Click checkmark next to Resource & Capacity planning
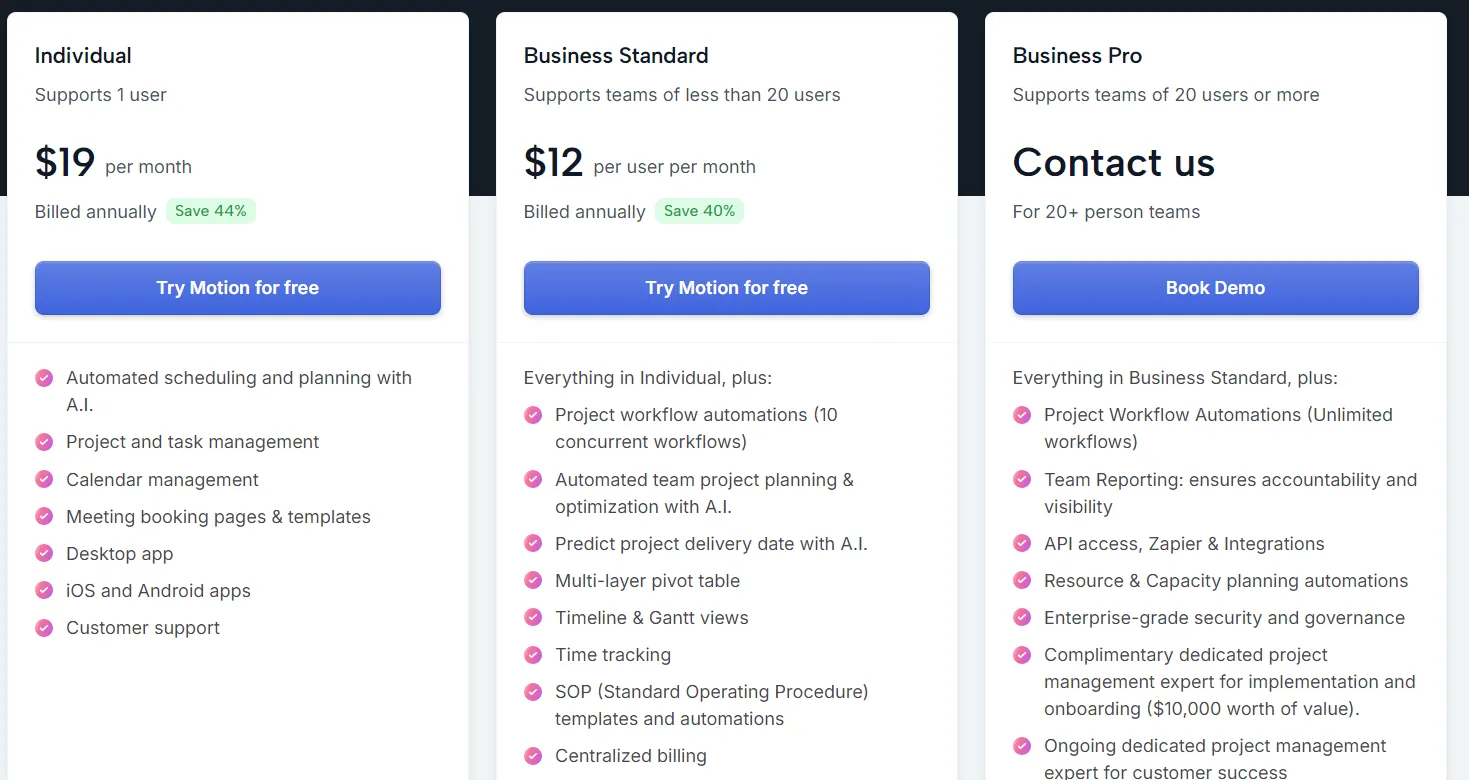1469x780 pixels. 1022,581
